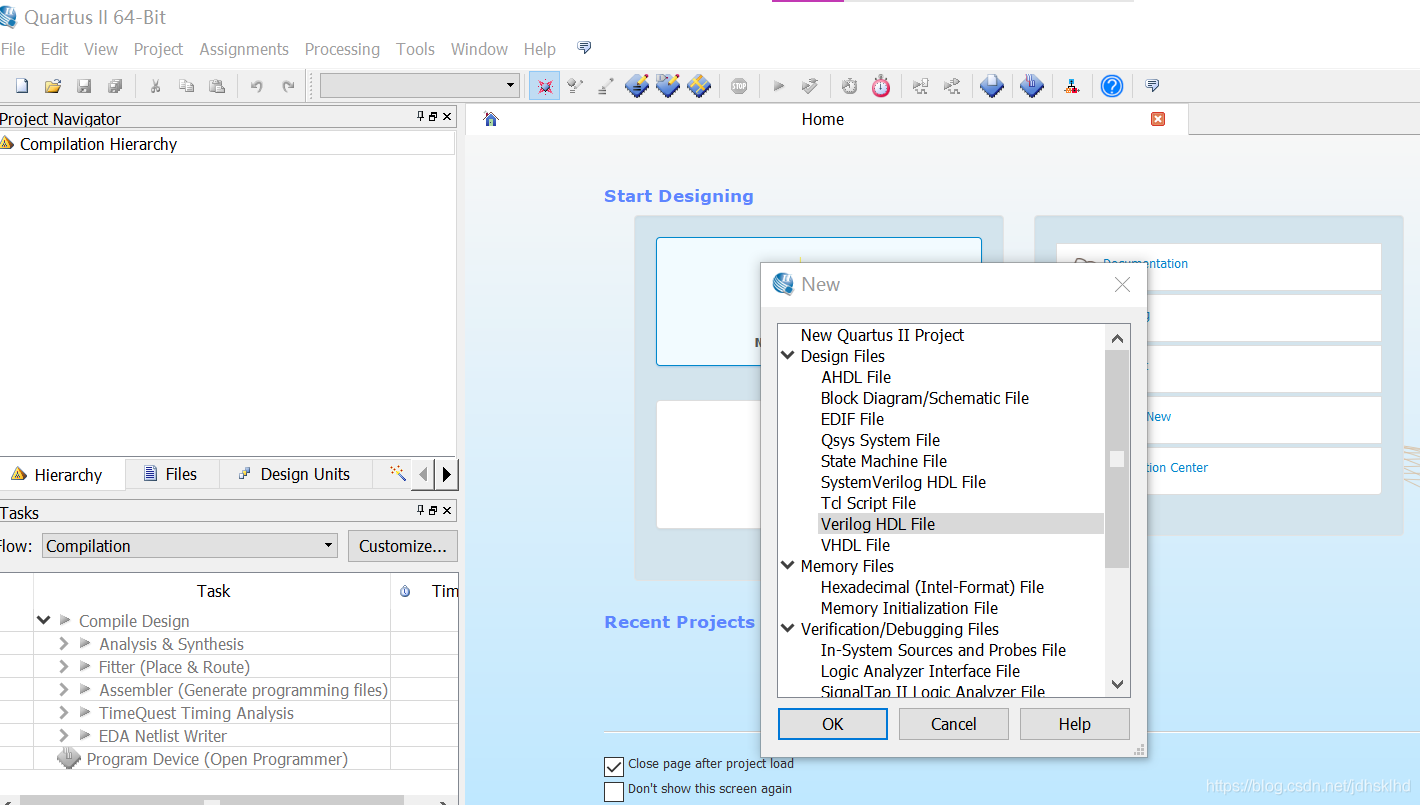Redo the action via toolbar arrow
Viewport: 1420px width, 805px height.
pyautogui.click(x=288, y=86)
